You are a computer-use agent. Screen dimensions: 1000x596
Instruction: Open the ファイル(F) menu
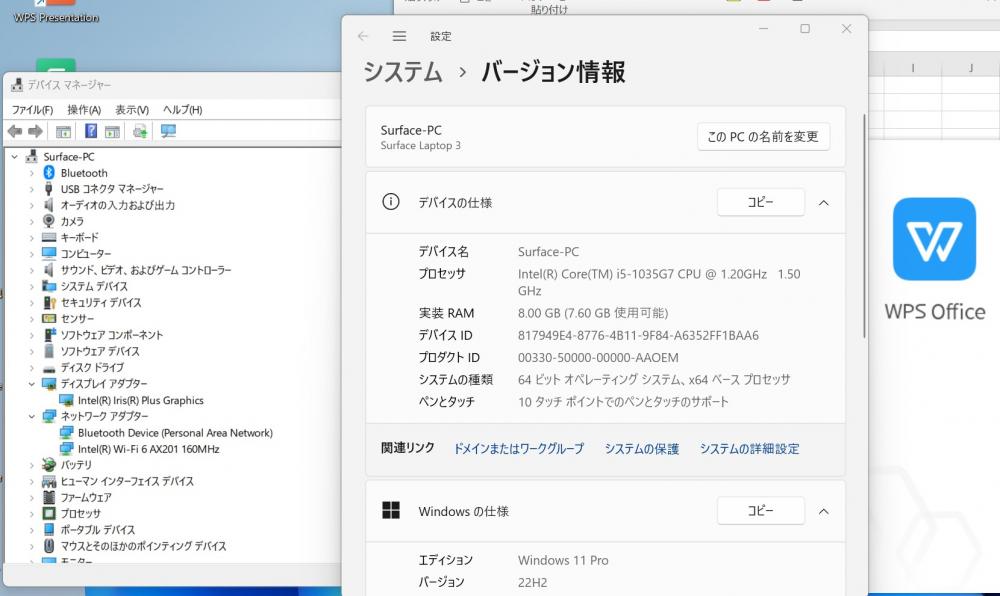[x=33, y=110]
